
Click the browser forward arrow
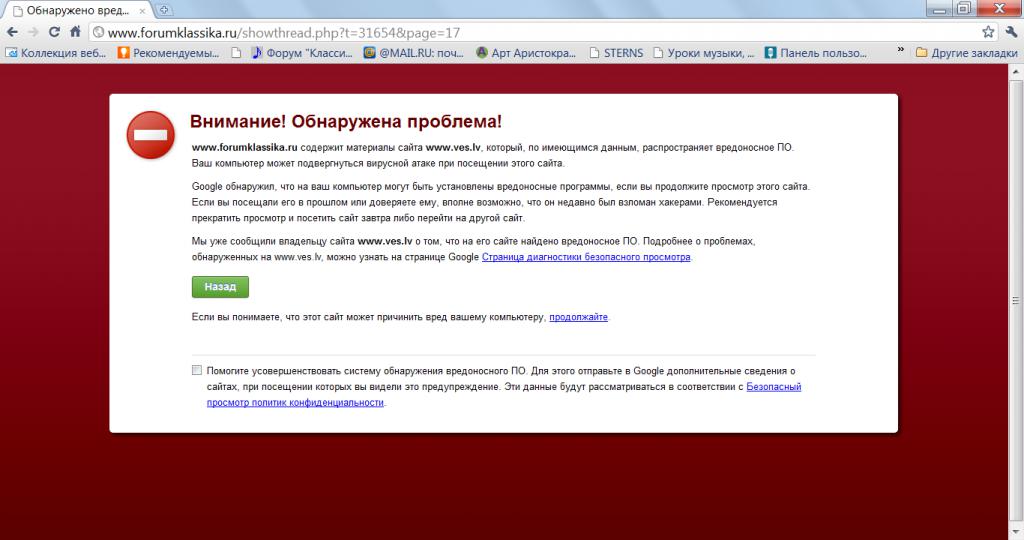[33, 32]
